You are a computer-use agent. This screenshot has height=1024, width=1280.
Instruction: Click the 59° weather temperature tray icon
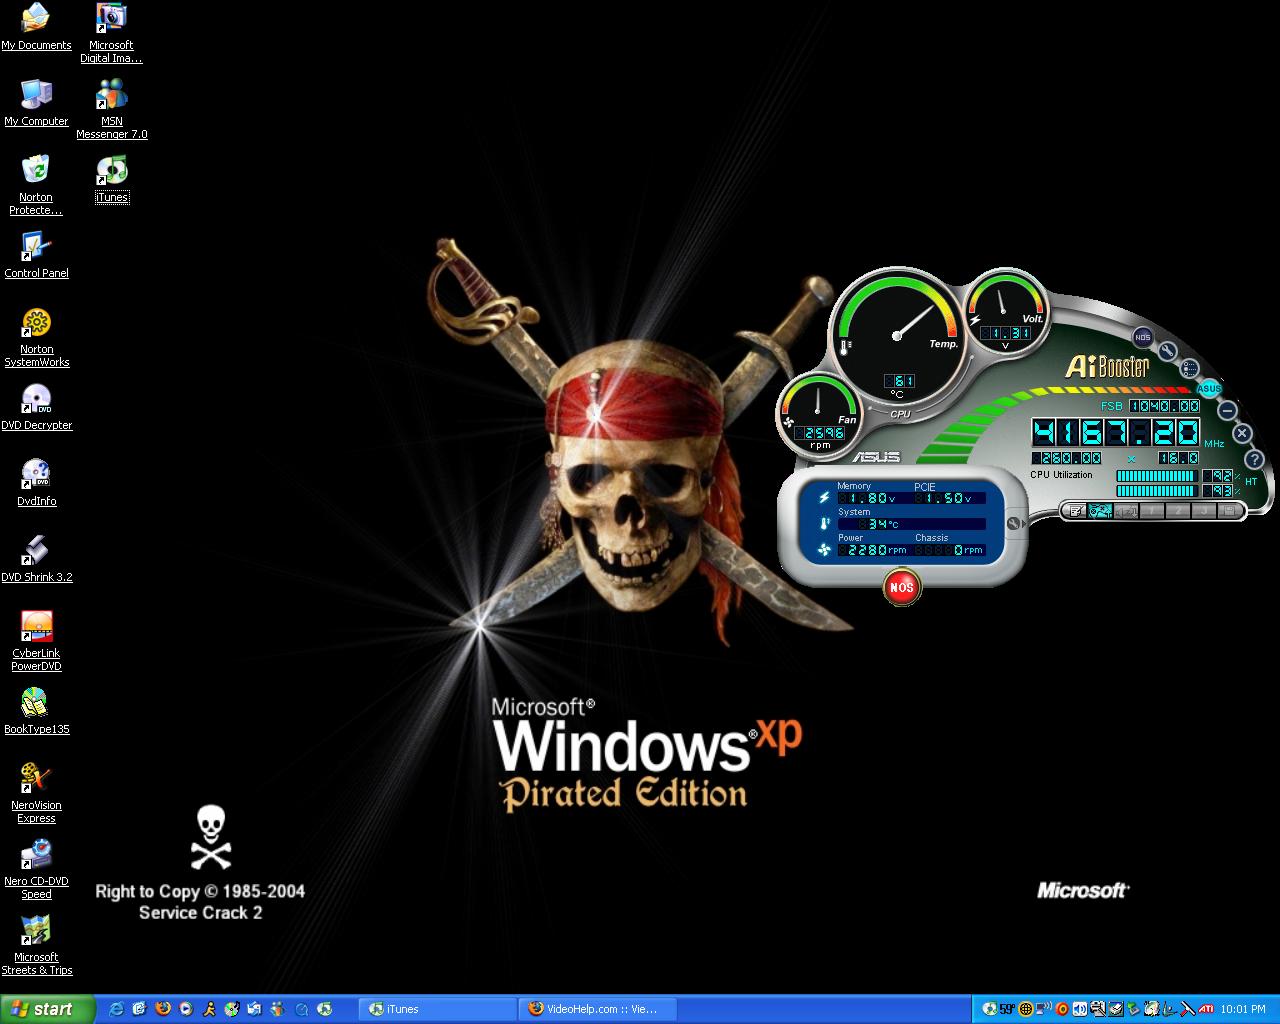[x=1006, y=1009]
